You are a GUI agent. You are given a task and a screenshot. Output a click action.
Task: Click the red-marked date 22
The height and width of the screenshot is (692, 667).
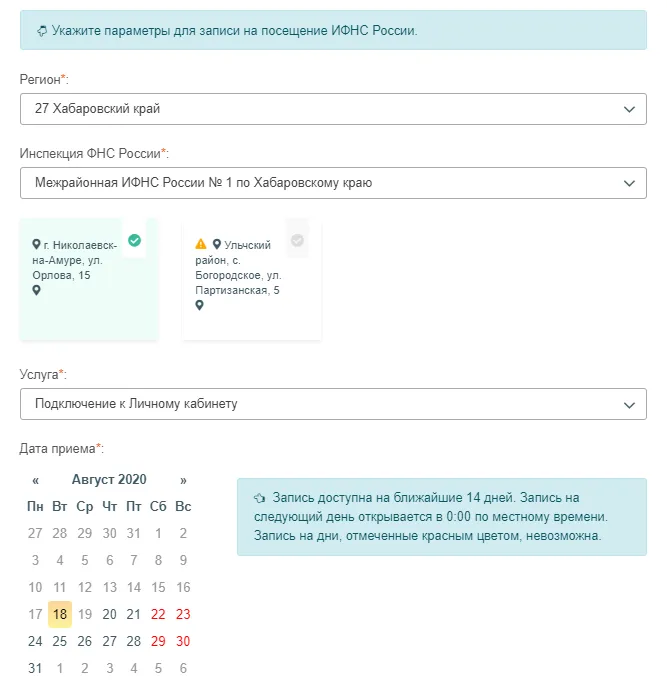(158, 614)
